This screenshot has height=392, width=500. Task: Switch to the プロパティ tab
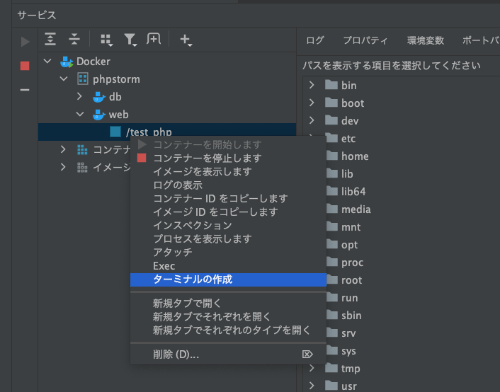tap(366, 40)
